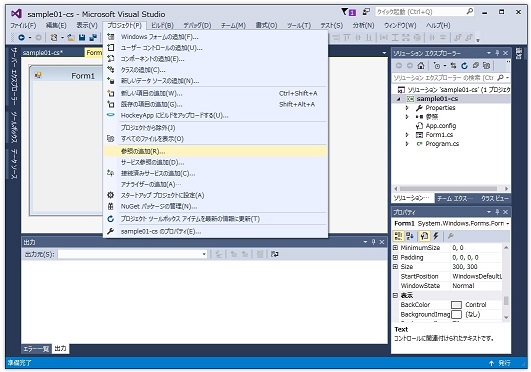Viewport: 531px width, 372px height.
Task: Click the New Project toolbar icon
Action: (54, 37)
